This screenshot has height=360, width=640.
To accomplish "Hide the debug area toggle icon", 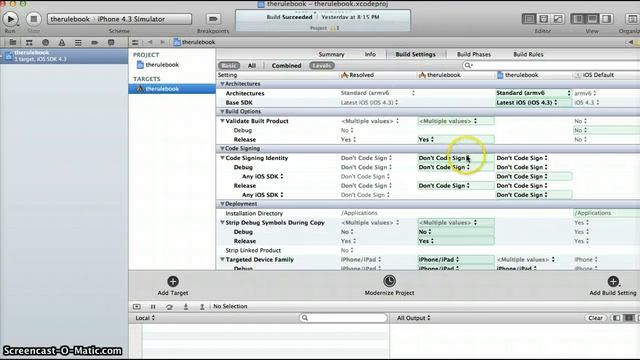I will 137,307.
